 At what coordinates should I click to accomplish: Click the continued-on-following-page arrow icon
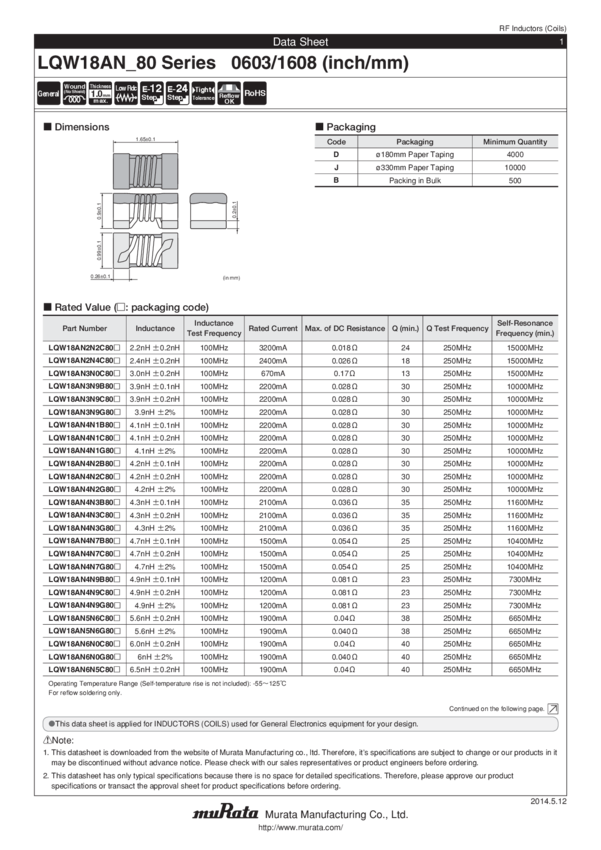point(553,709)
